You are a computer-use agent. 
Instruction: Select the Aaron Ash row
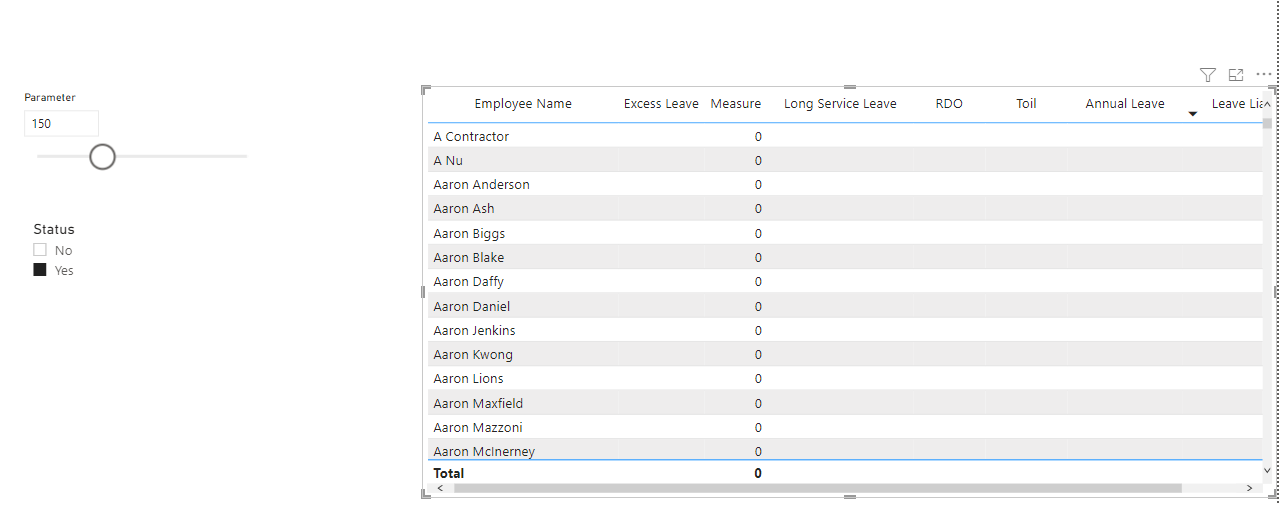(x=845, y=208)
